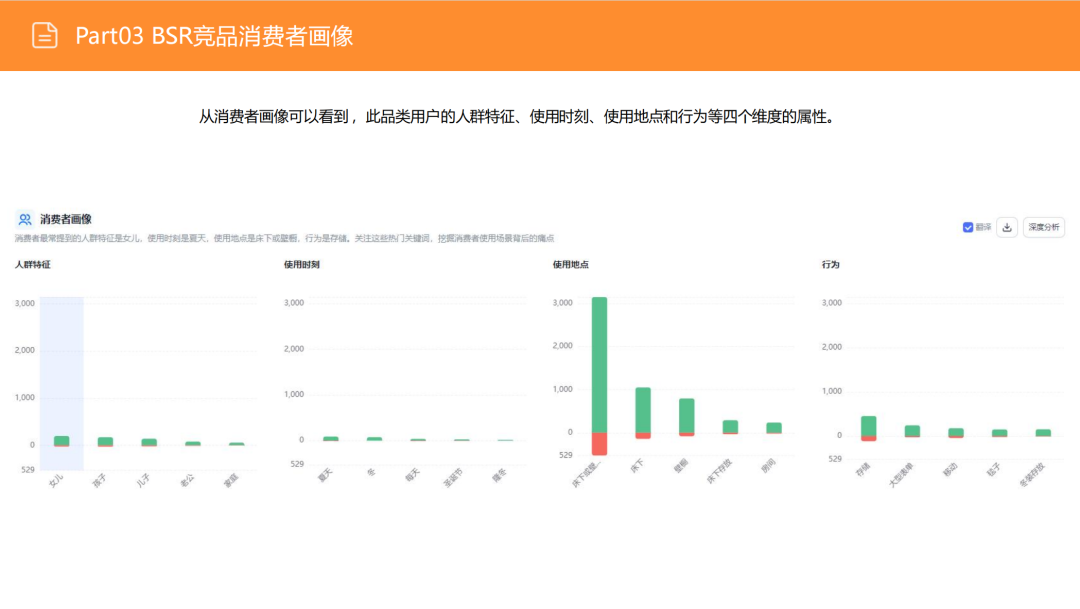This screenshot has width=1080, height=609.
Task: Select the 女儿 bar in 人群特征 chart
Action: click(x=61, y=441)
